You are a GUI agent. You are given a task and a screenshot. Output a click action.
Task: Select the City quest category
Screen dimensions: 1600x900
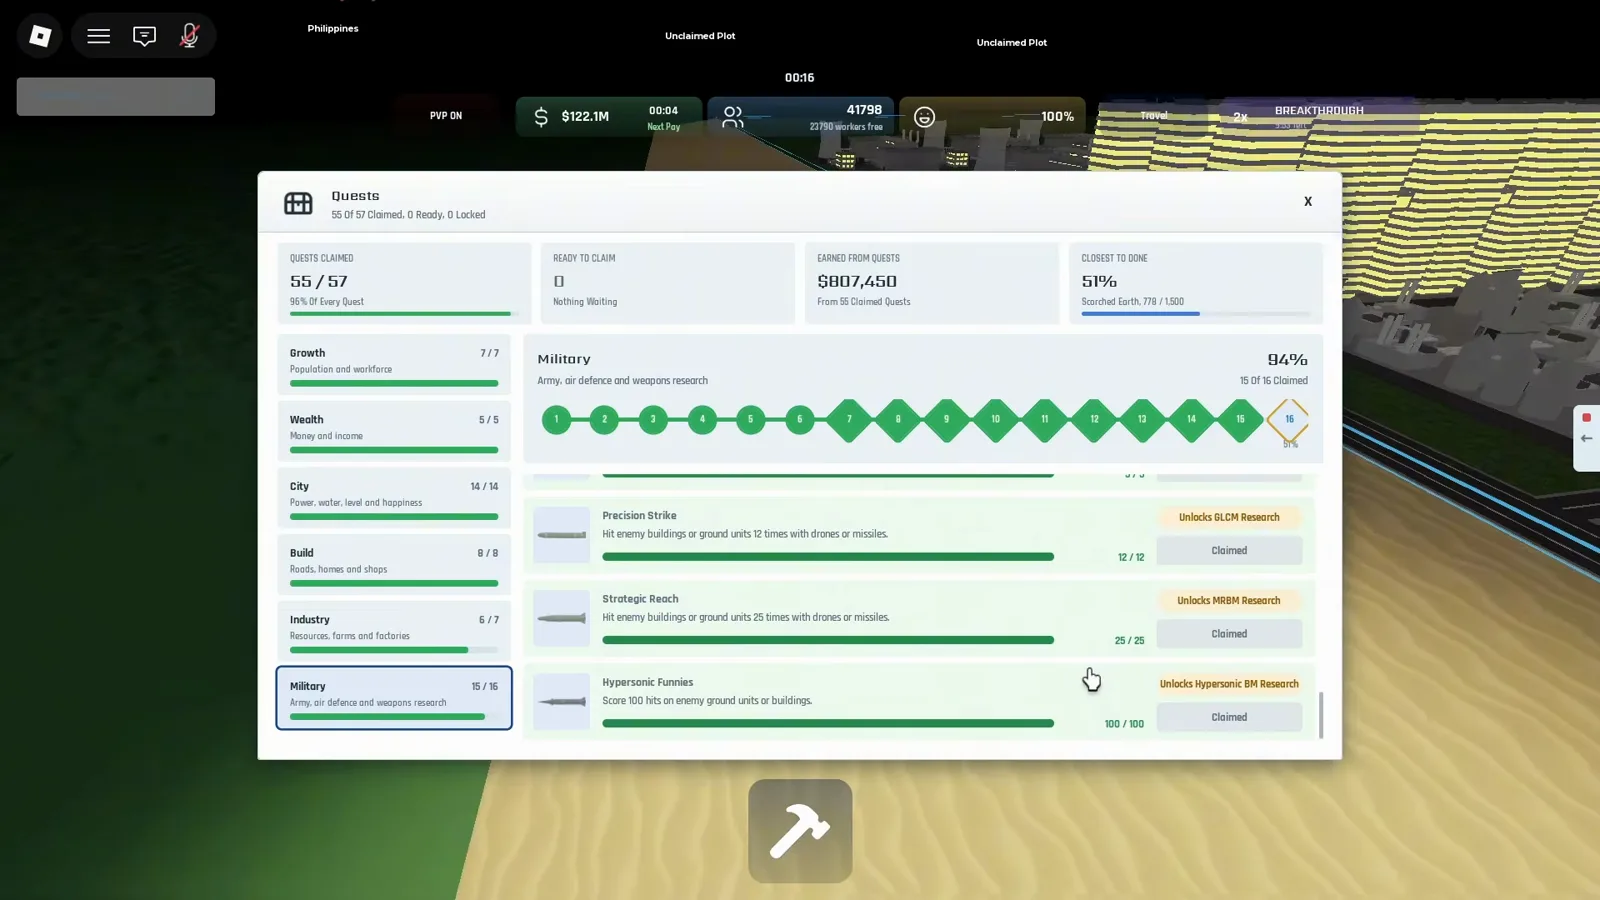[394, 498]
